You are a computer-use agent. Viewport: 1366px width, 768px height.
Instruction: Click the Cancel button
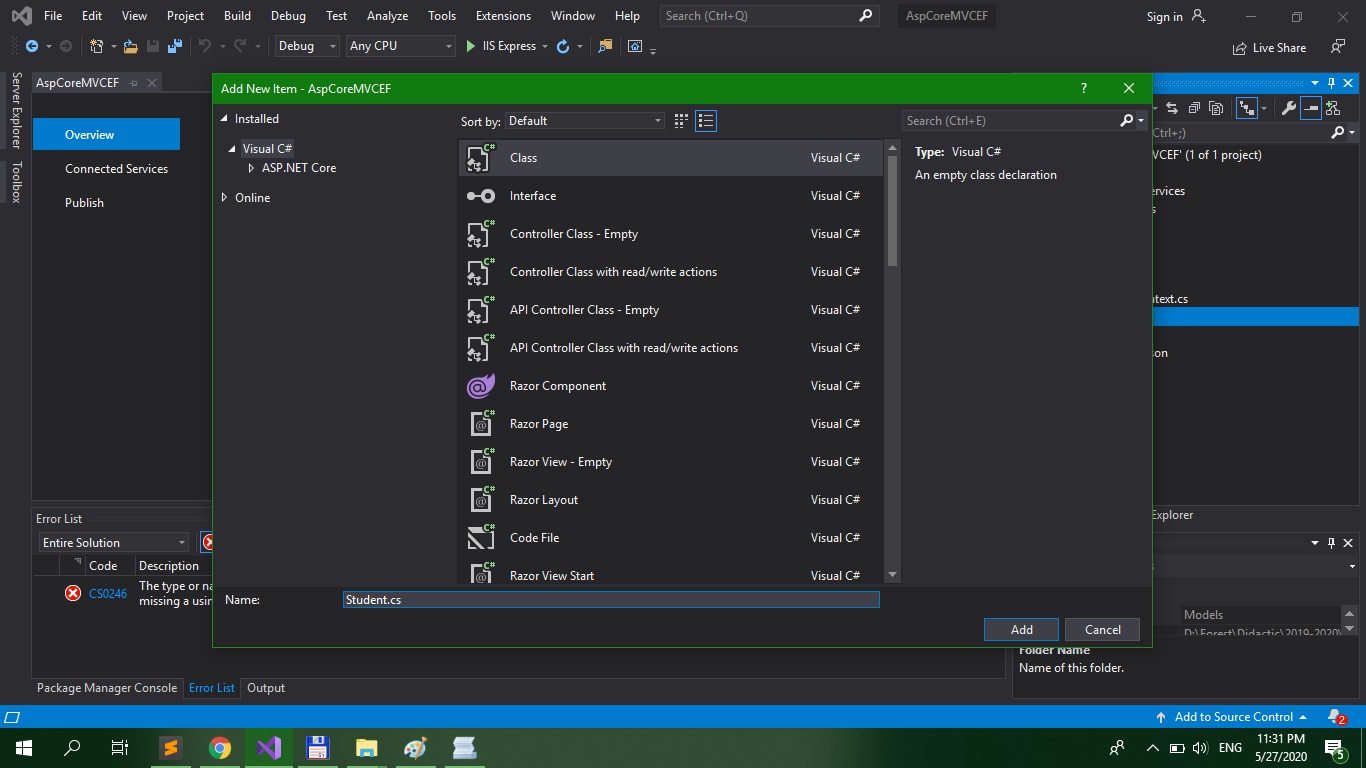pos(1102,629)
